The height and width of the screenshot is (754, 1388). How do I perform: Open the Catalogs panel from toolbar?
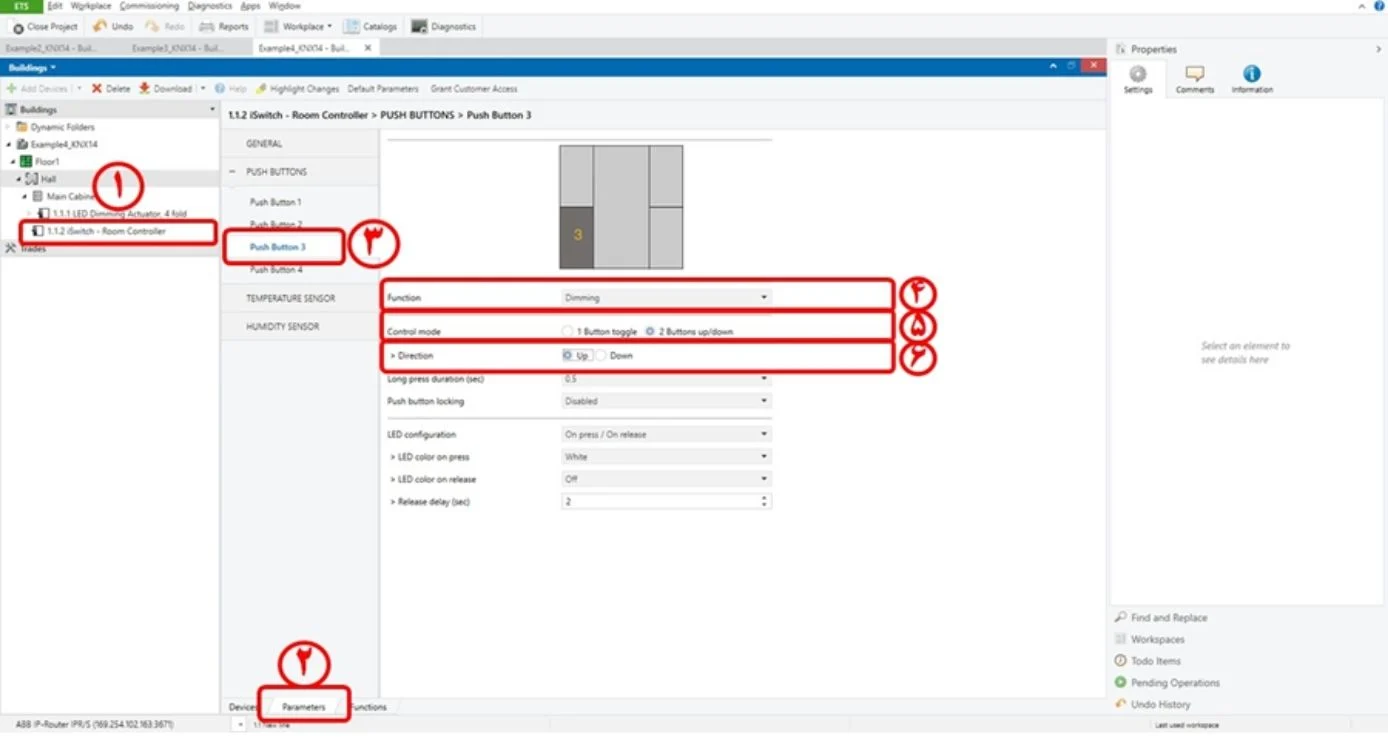[x=370, y=27]
